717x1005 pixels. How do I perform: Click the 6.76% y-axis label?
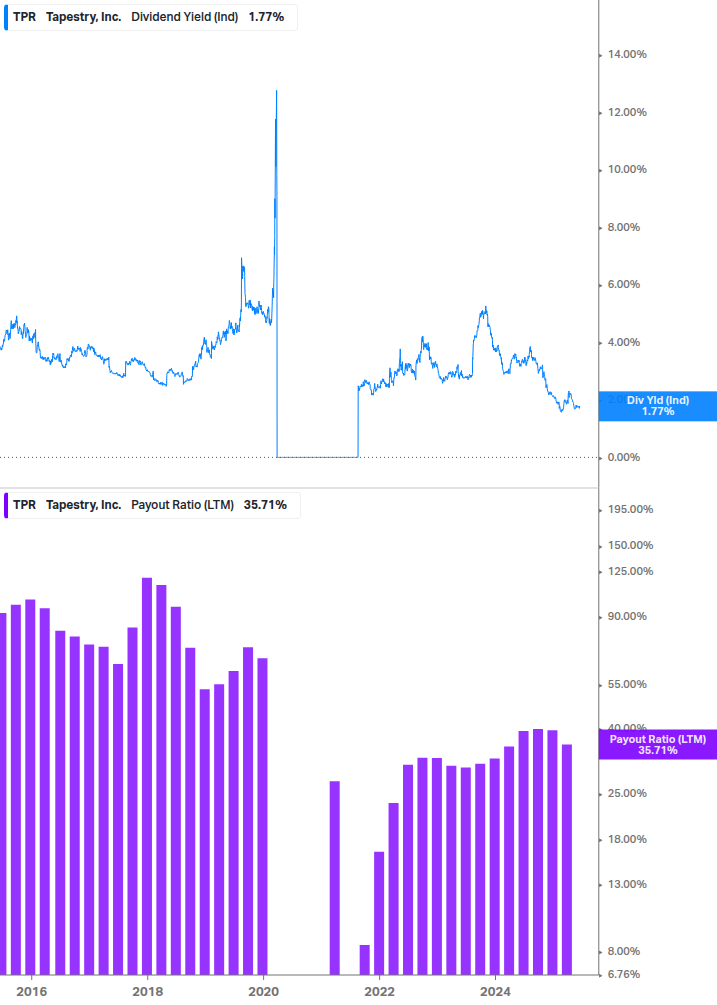[624, 974]
